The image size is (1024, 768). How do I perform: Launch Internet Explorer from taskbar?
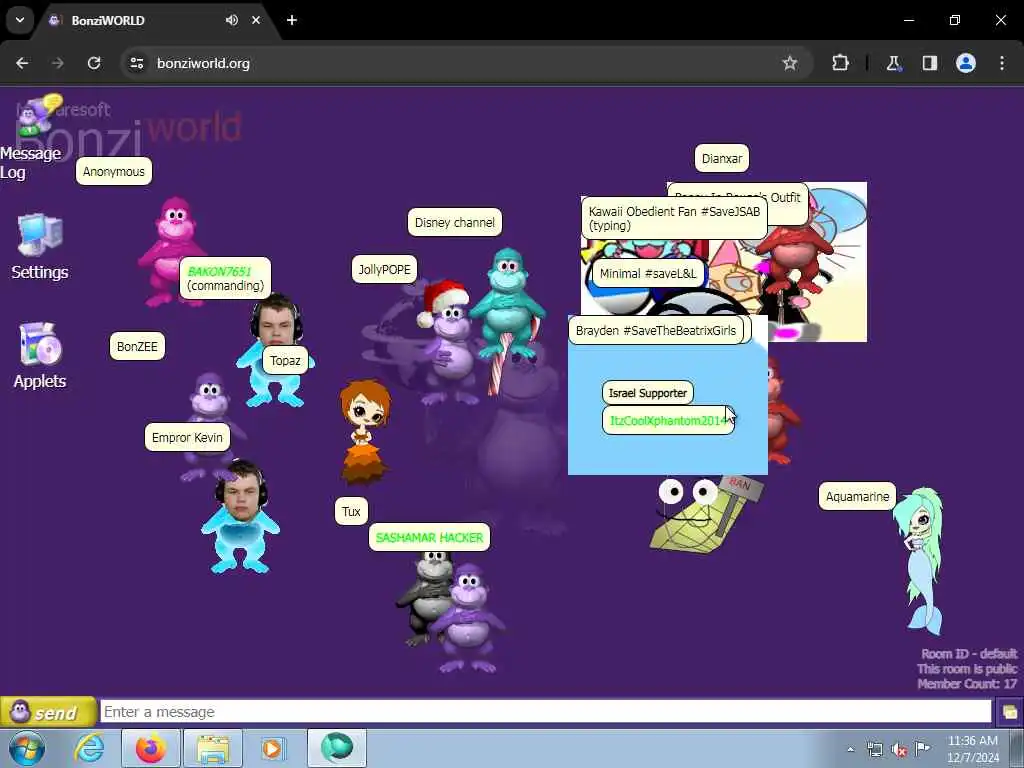point(89,748)
